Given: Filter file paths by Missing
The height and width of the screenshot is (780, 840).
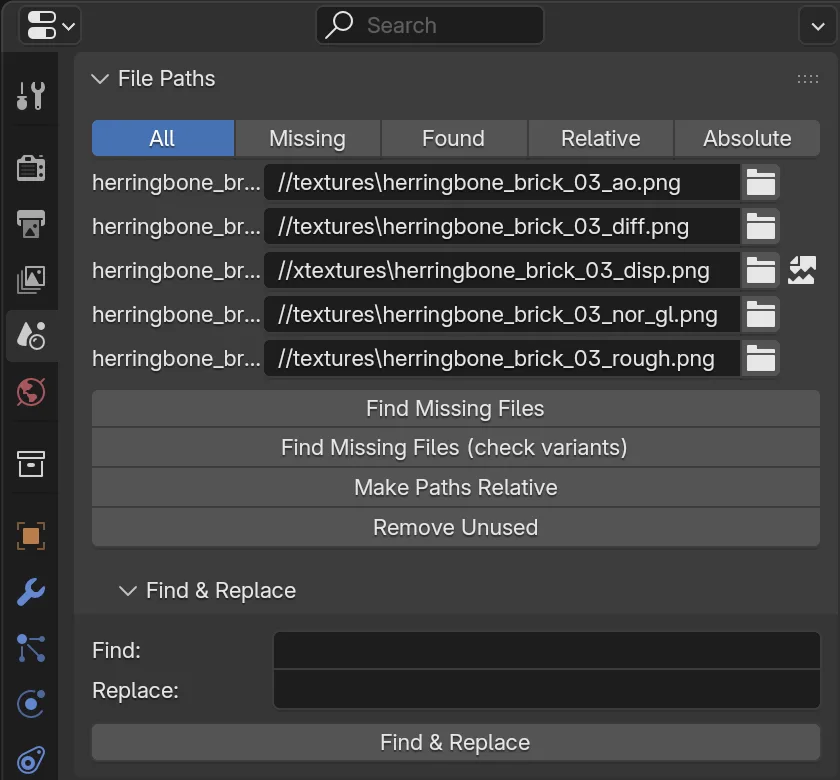Looking at the screenshot, I should click(308, 138).
